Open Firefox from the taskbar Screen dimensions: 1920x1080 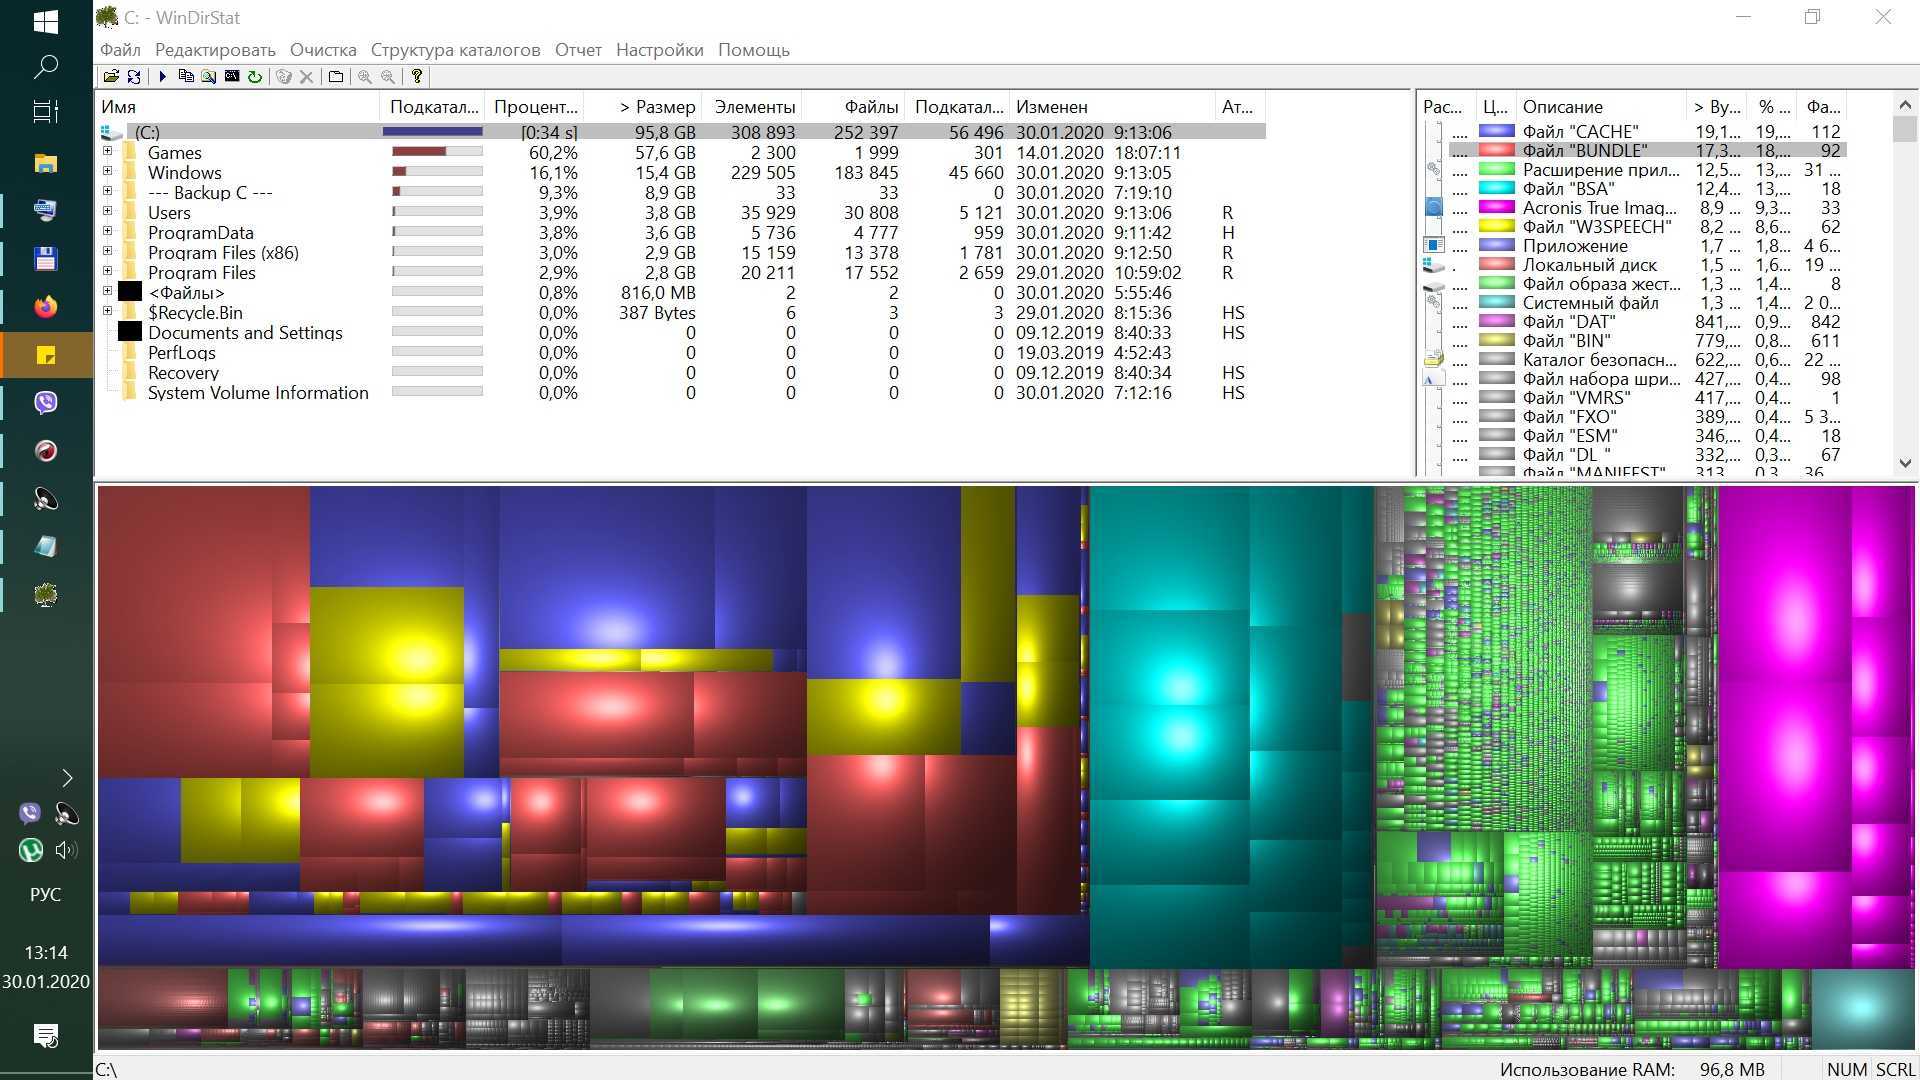[46, 307]
